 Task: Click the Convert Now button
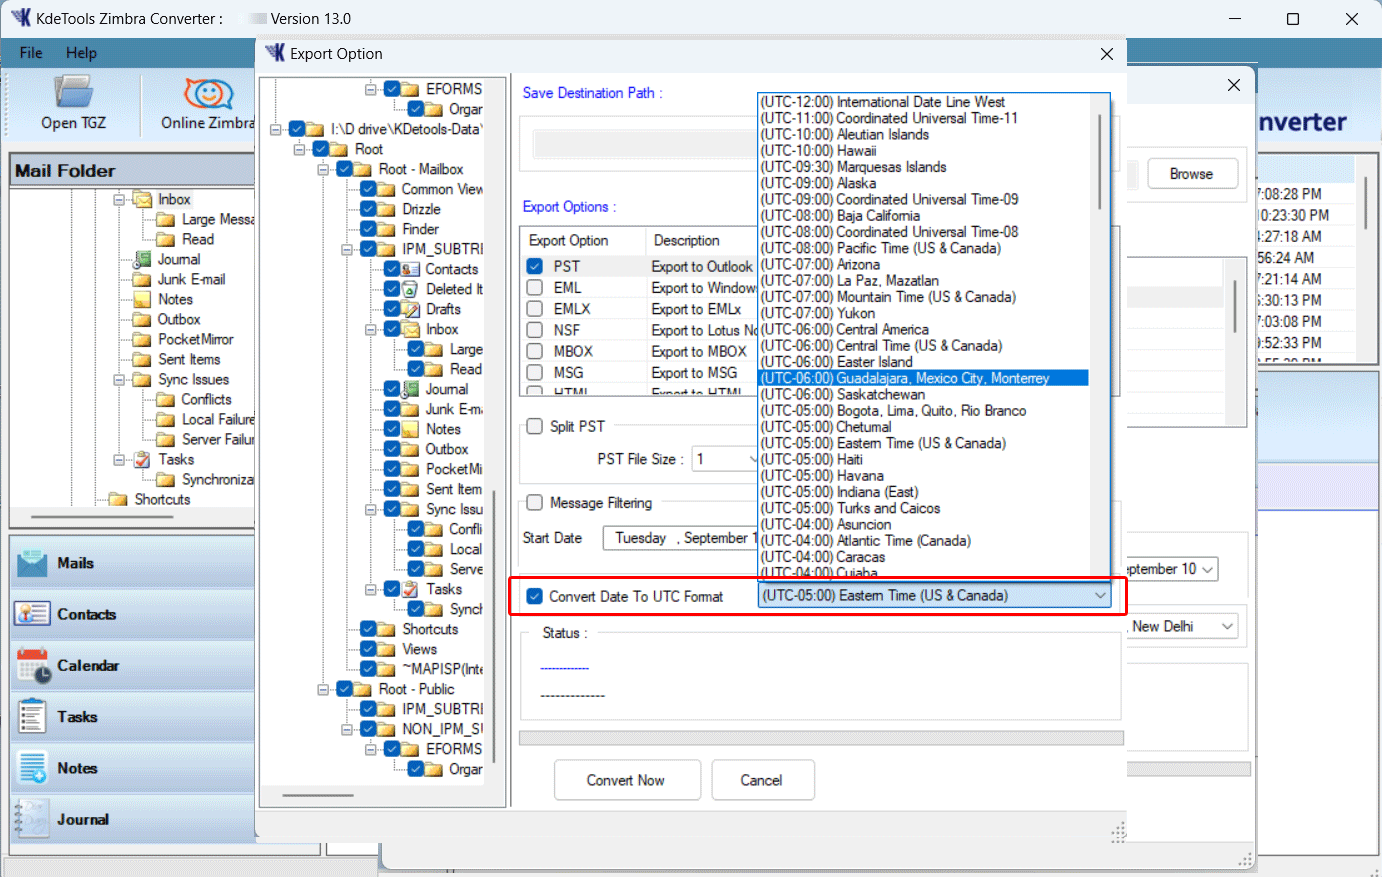click(x=627, y=780)
